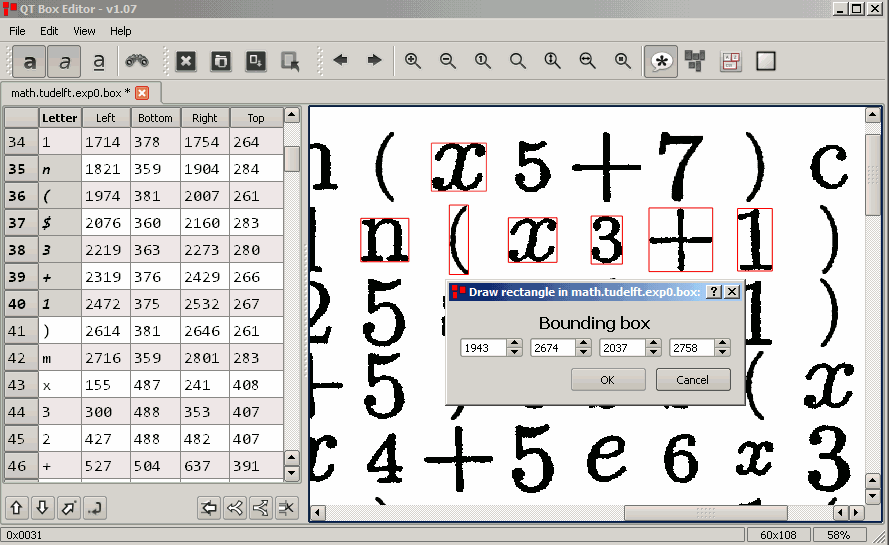Sort table by Letter column header
This screenshot has width=889, height=545.
click(60, 118)
